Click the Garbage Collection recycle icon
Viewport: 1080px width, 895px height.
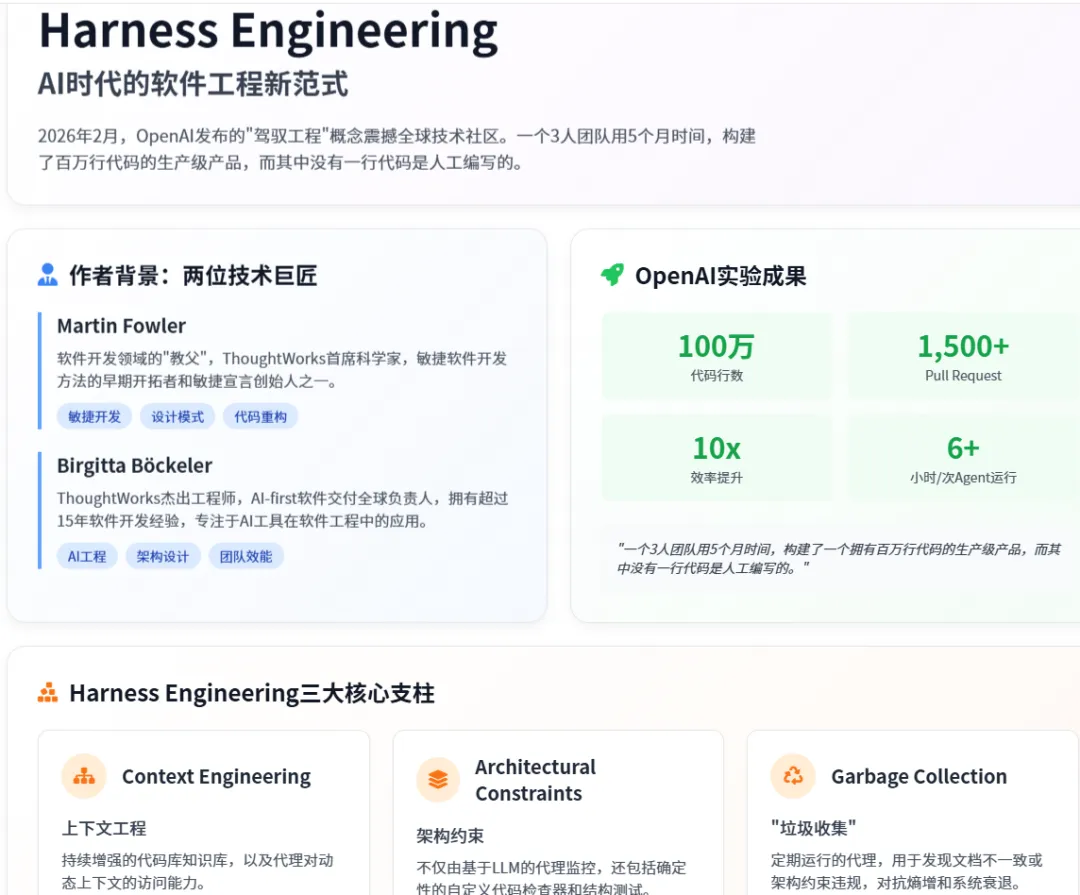[x=793, y=776]
